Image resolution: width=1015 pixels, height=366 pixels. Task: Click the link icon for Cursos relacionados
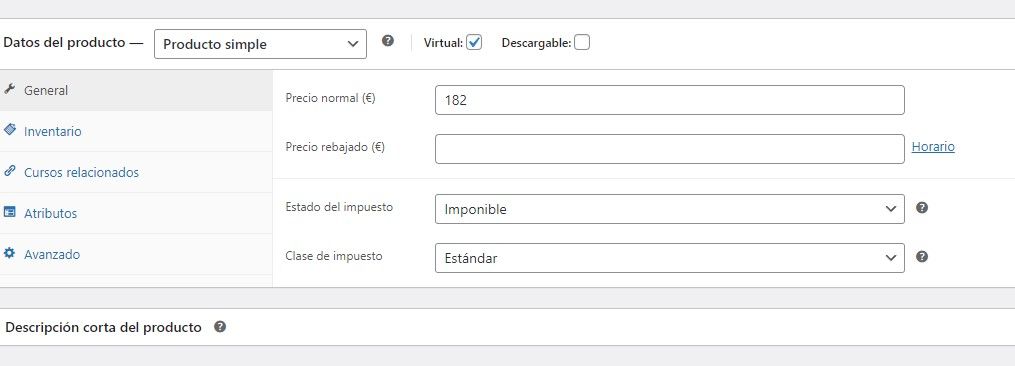pos(9,171)
